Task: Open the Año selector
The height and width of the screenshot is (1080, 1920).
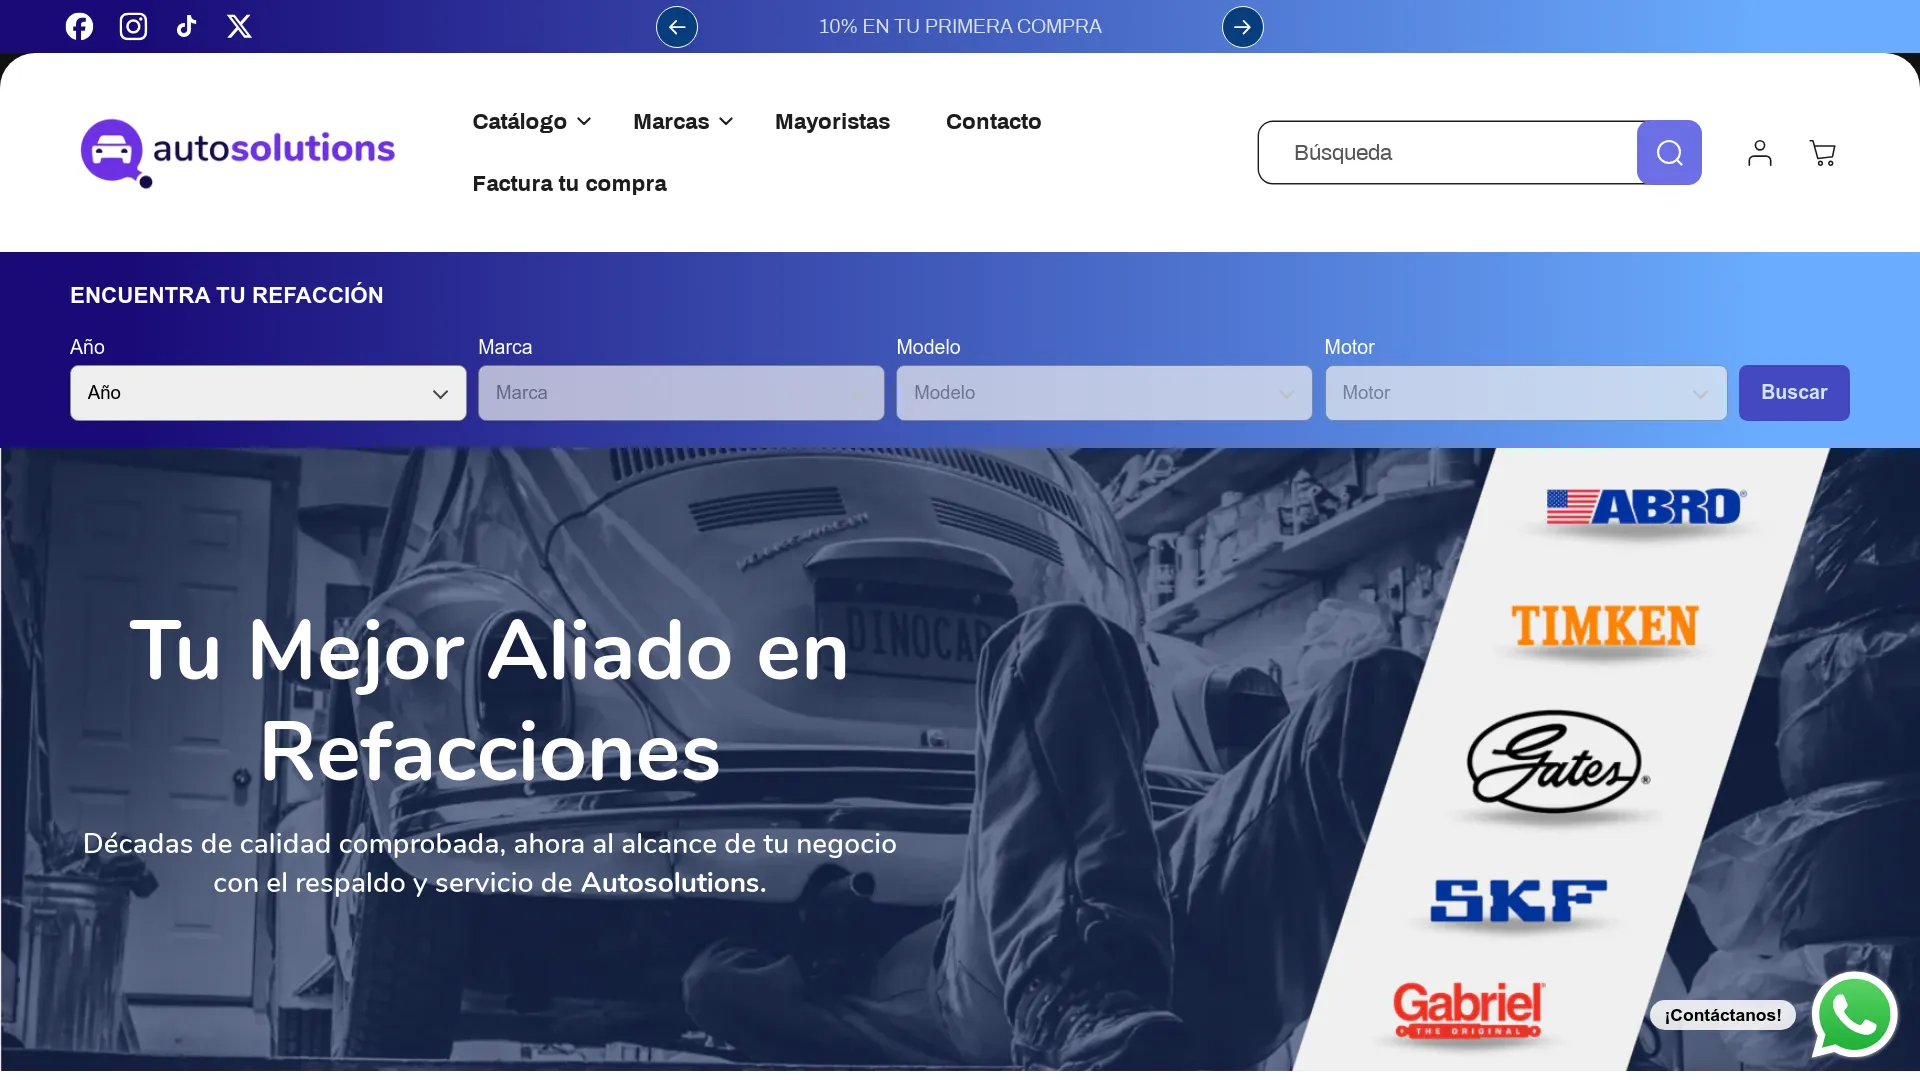Action: click(x=267, y=393)
